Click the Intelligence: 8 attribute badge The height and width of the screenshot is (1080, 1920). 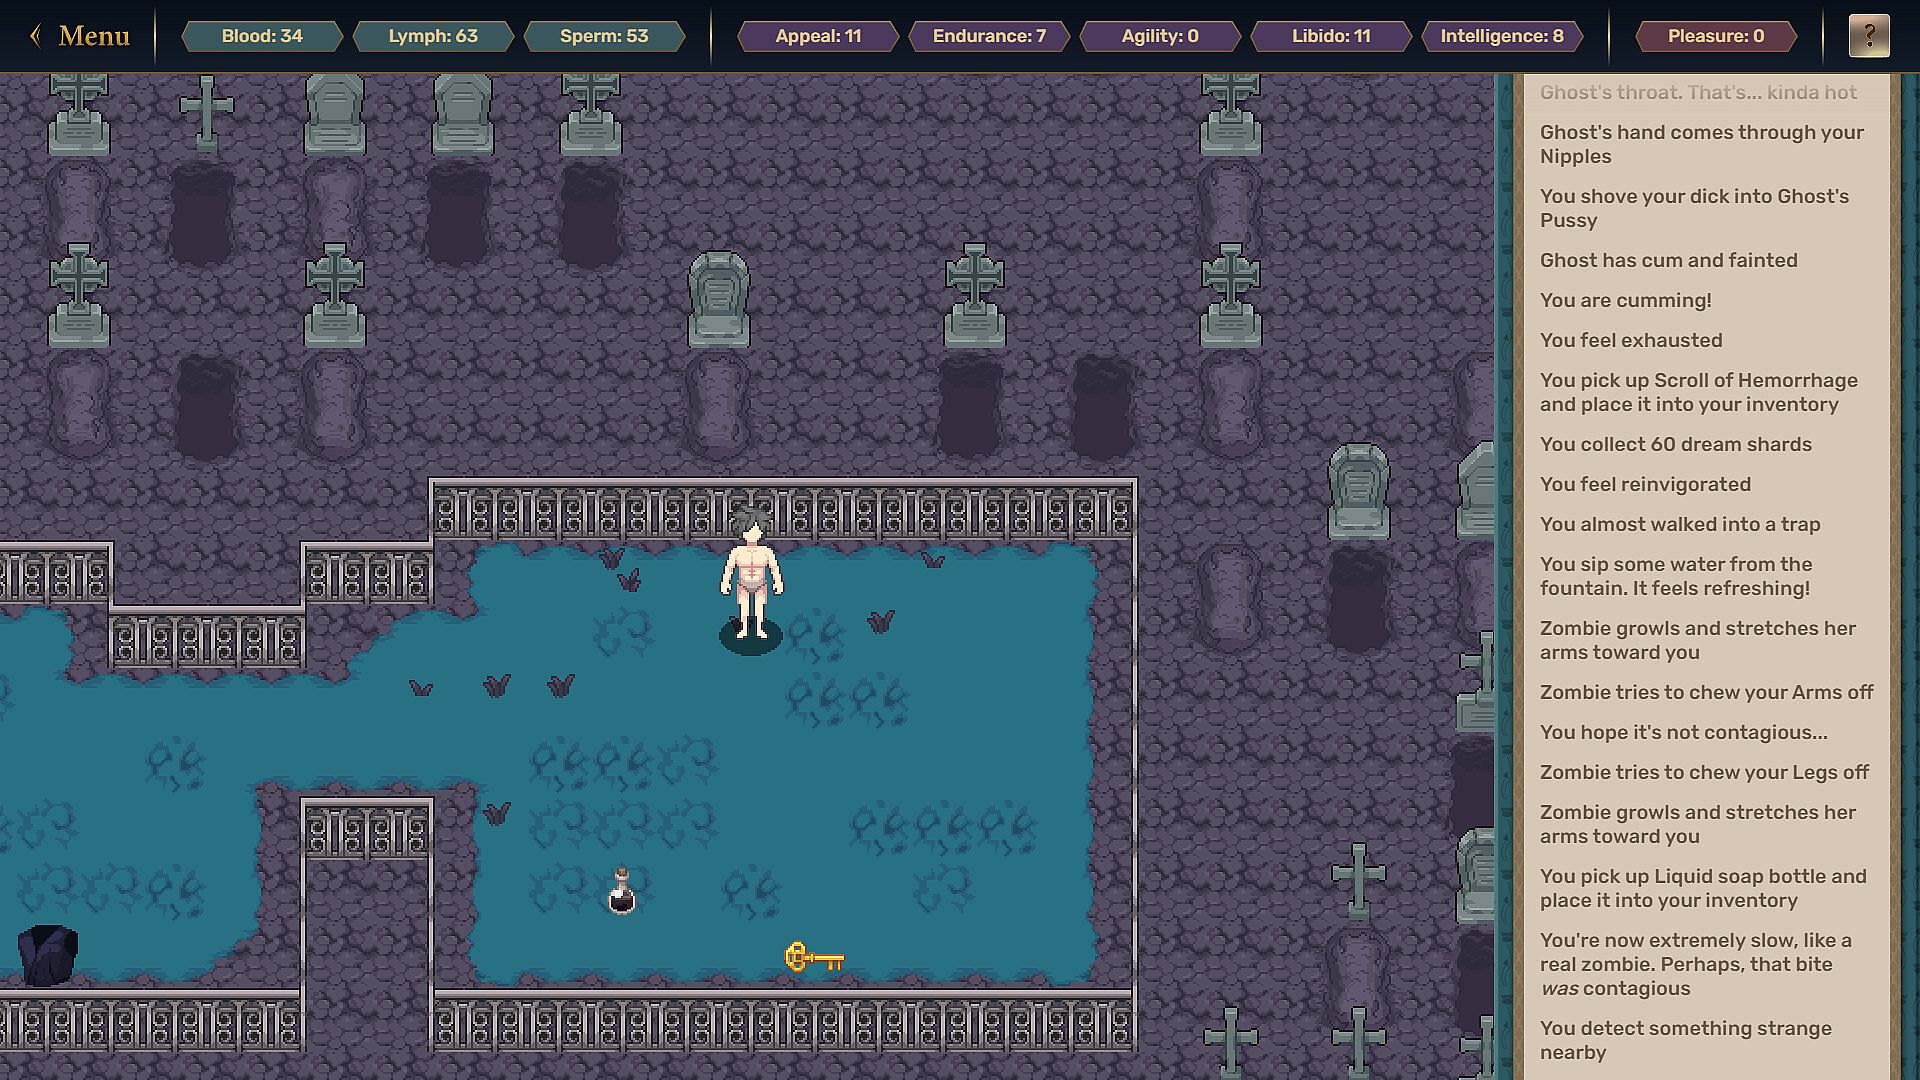point(1501,36)
